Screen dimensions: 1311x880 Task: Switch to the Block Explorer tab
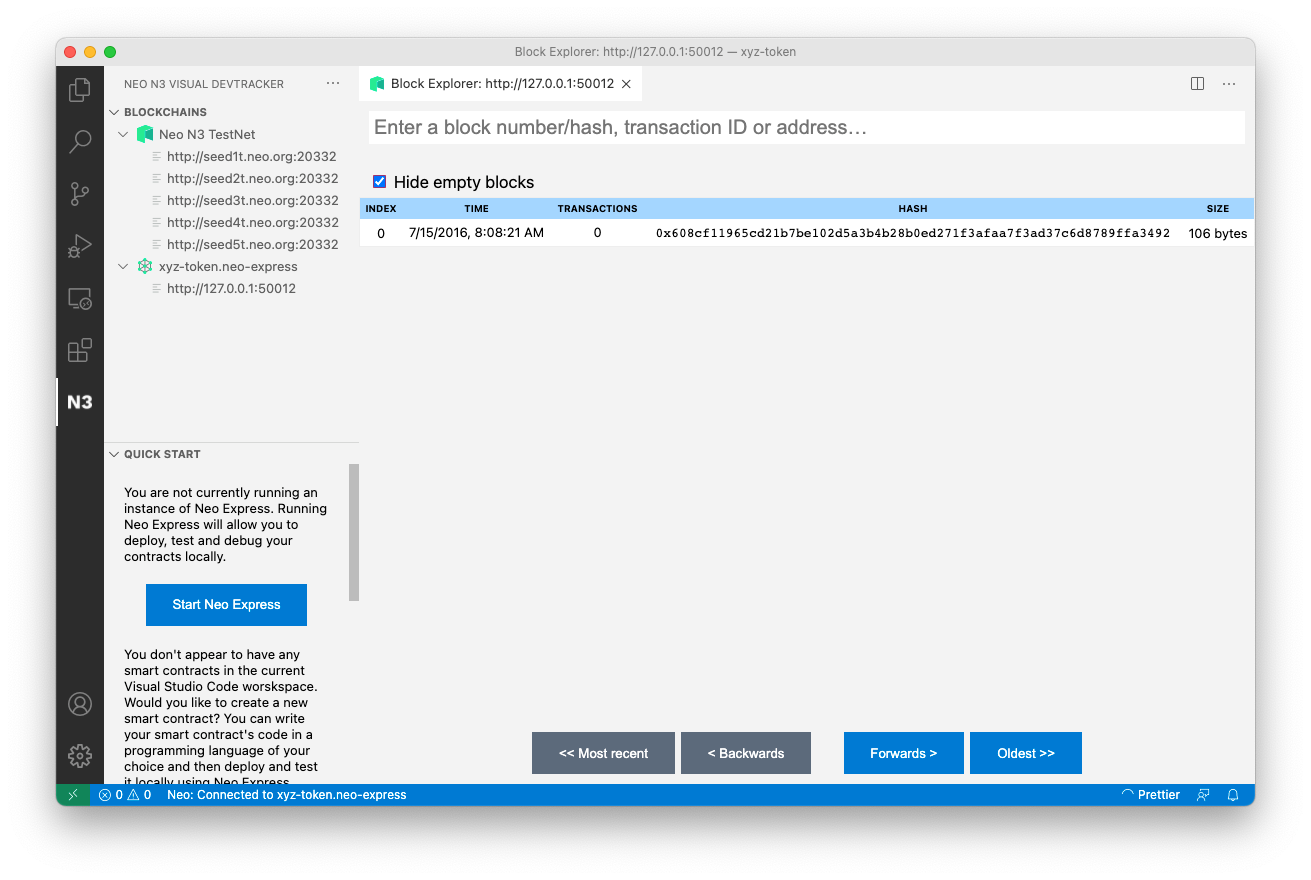coord(501,84)
